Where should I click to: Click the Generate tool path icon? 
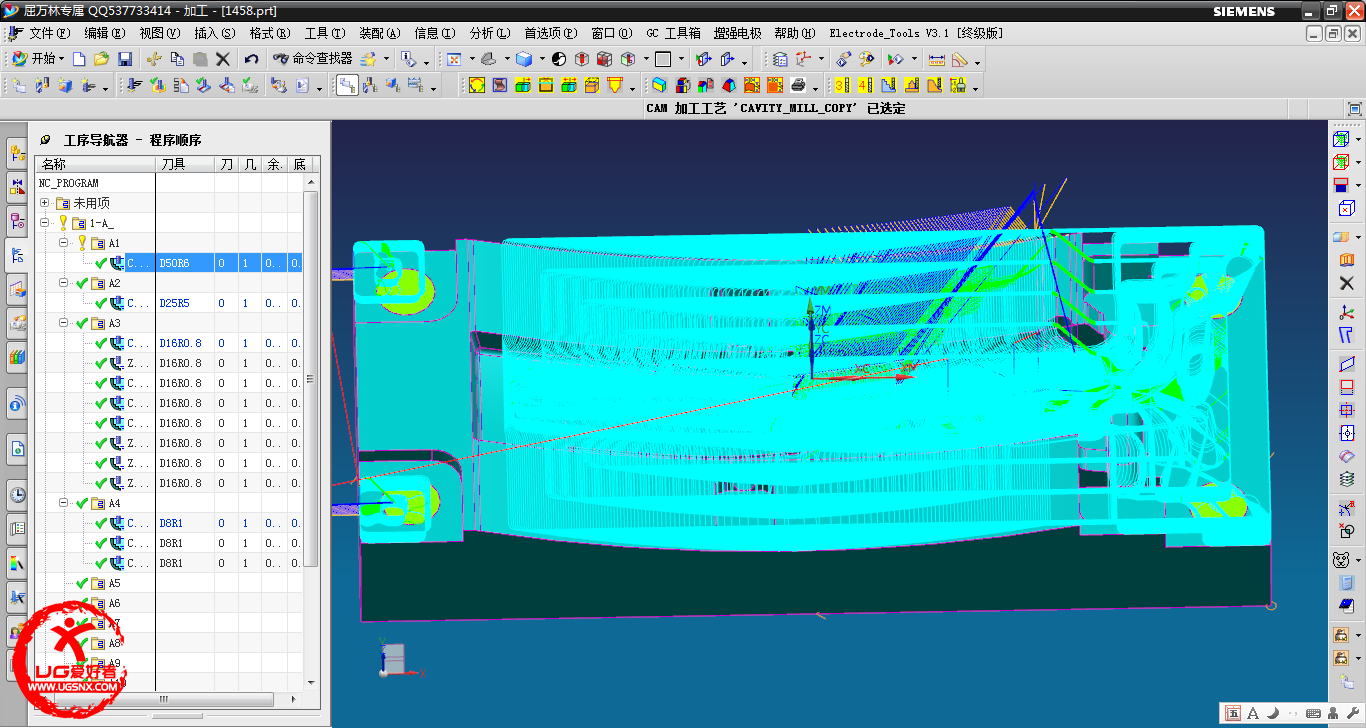pyautogui.click(x=133, y=86)
